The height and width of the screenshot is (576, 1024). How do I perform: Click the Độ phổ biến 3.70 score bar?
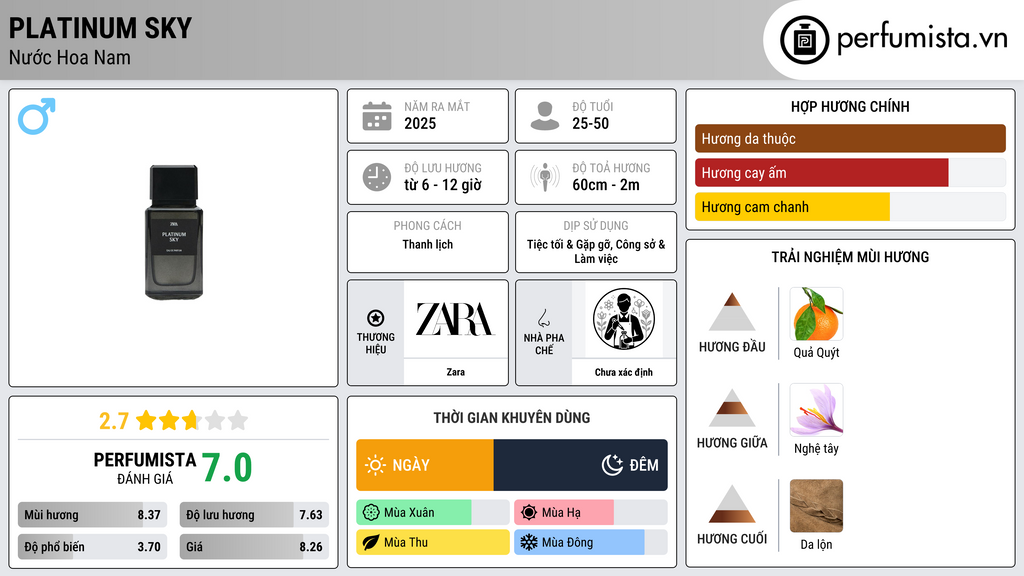92,547
